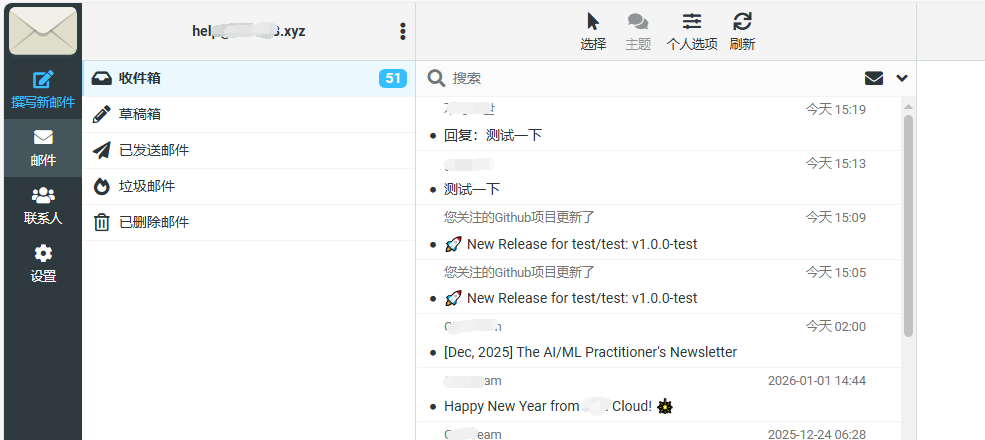Go to Sent mail (已发送邮件) folder
The image size is (985, 440).
tap(153, 150)
